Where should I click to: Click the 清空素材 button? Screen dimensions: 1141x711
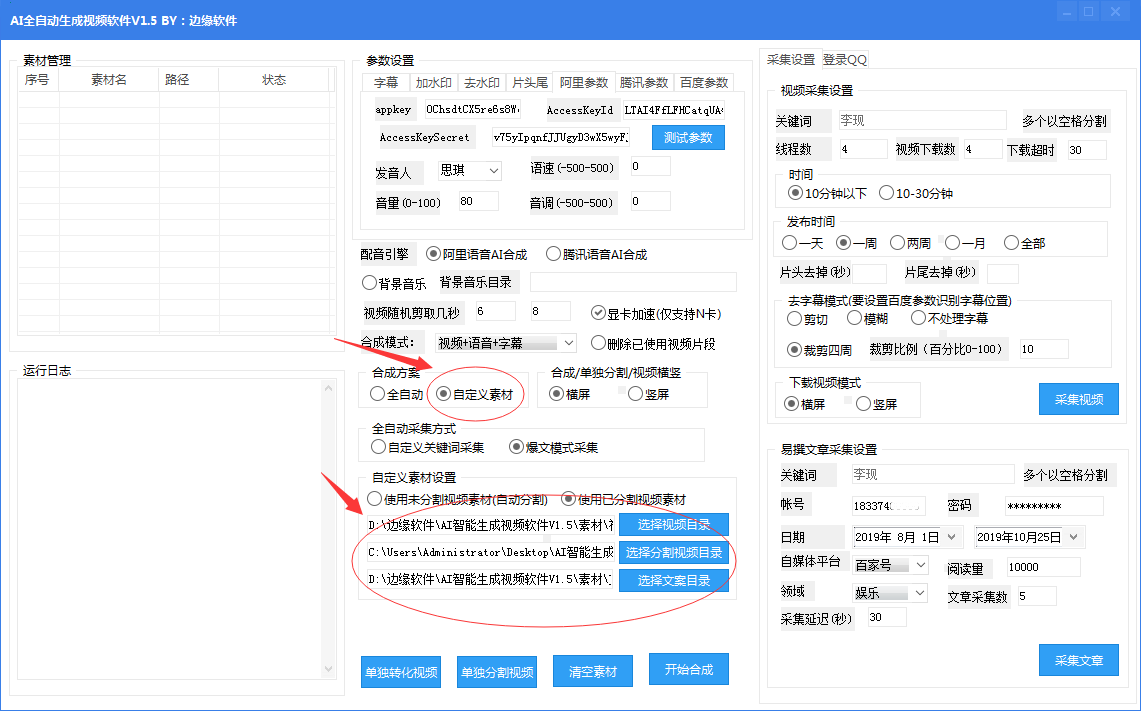592,671
